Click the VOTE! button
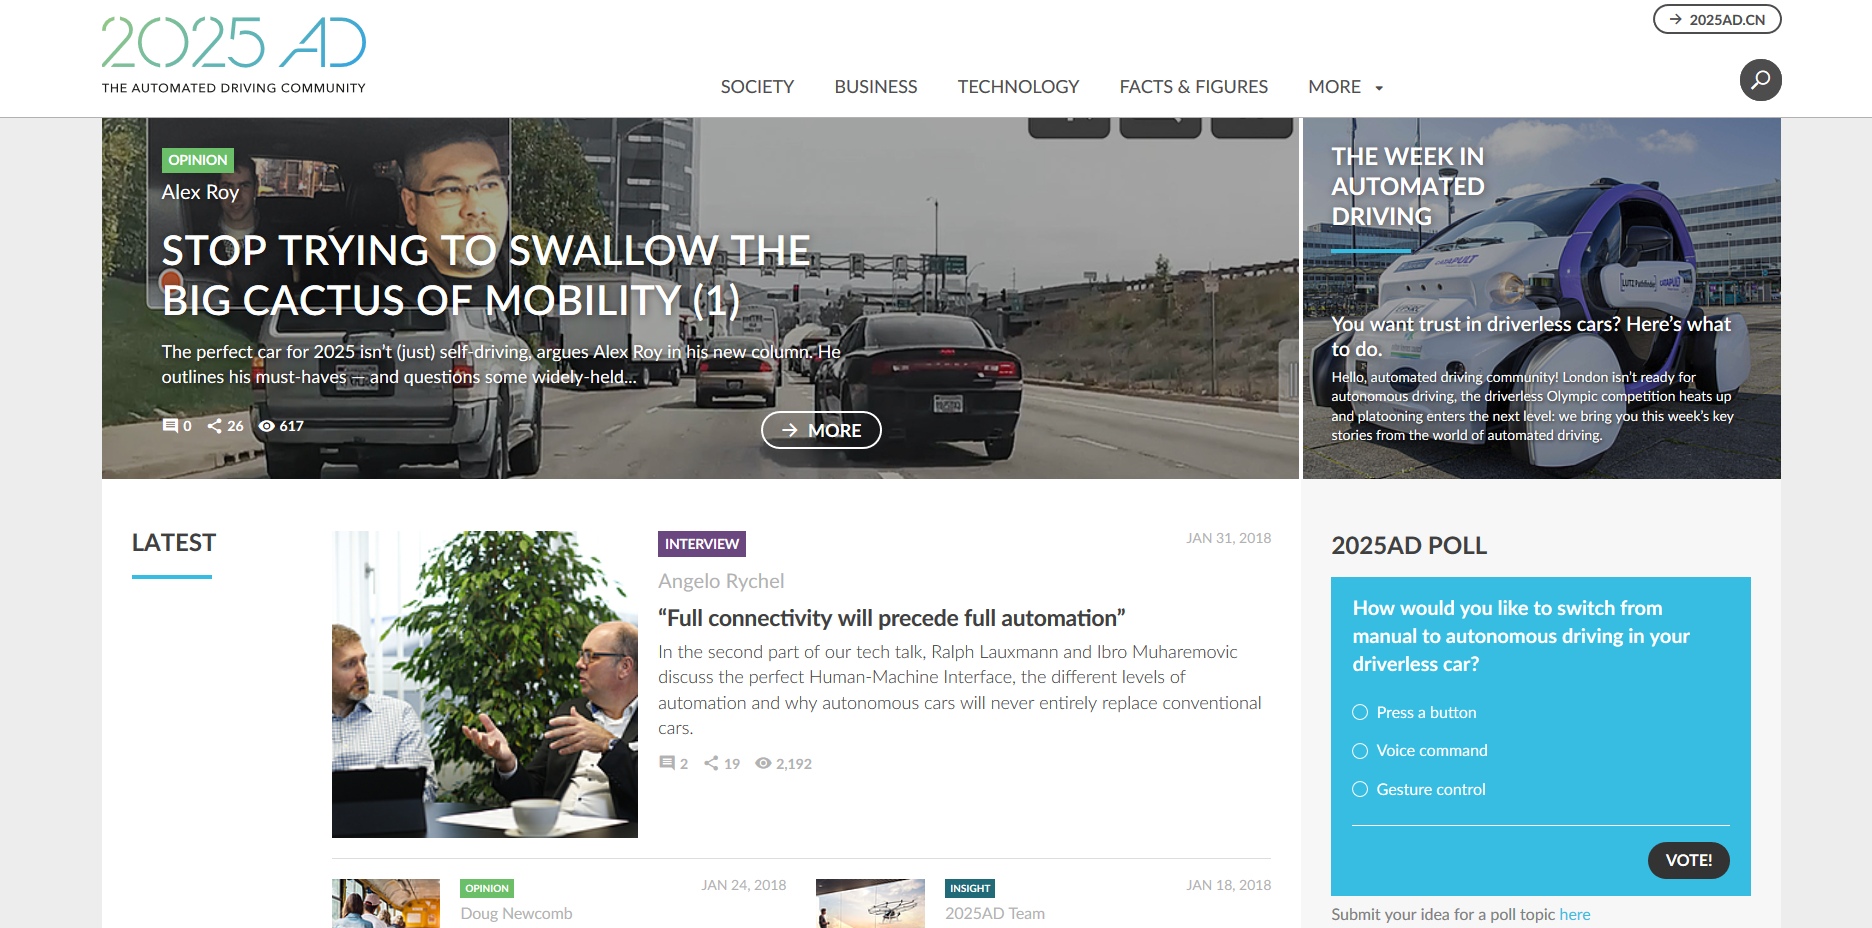1872x928 pixels. [1689, 860]
